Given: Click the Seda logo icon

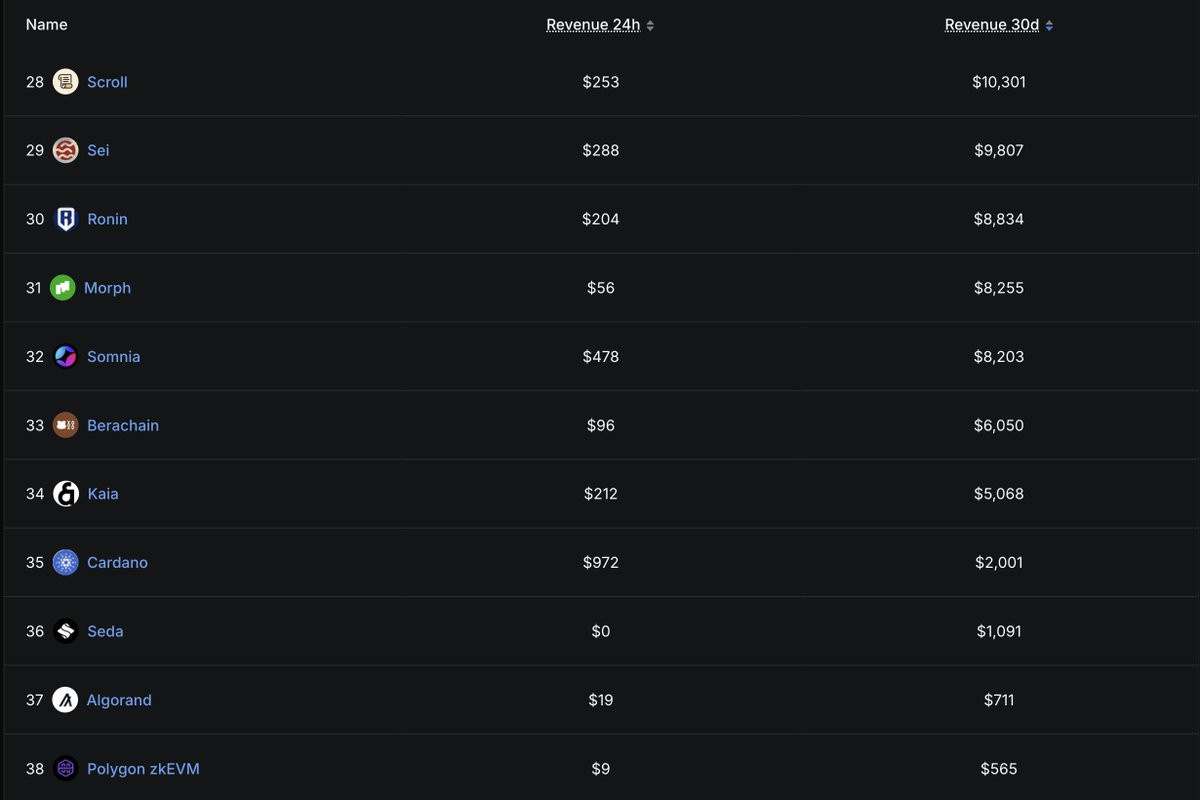Looking at the screenshot, I should click(66, 631).
